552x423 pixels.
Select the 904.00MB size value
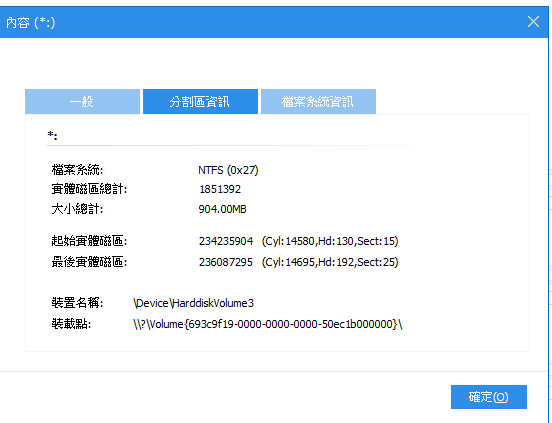tap(222, 209)
